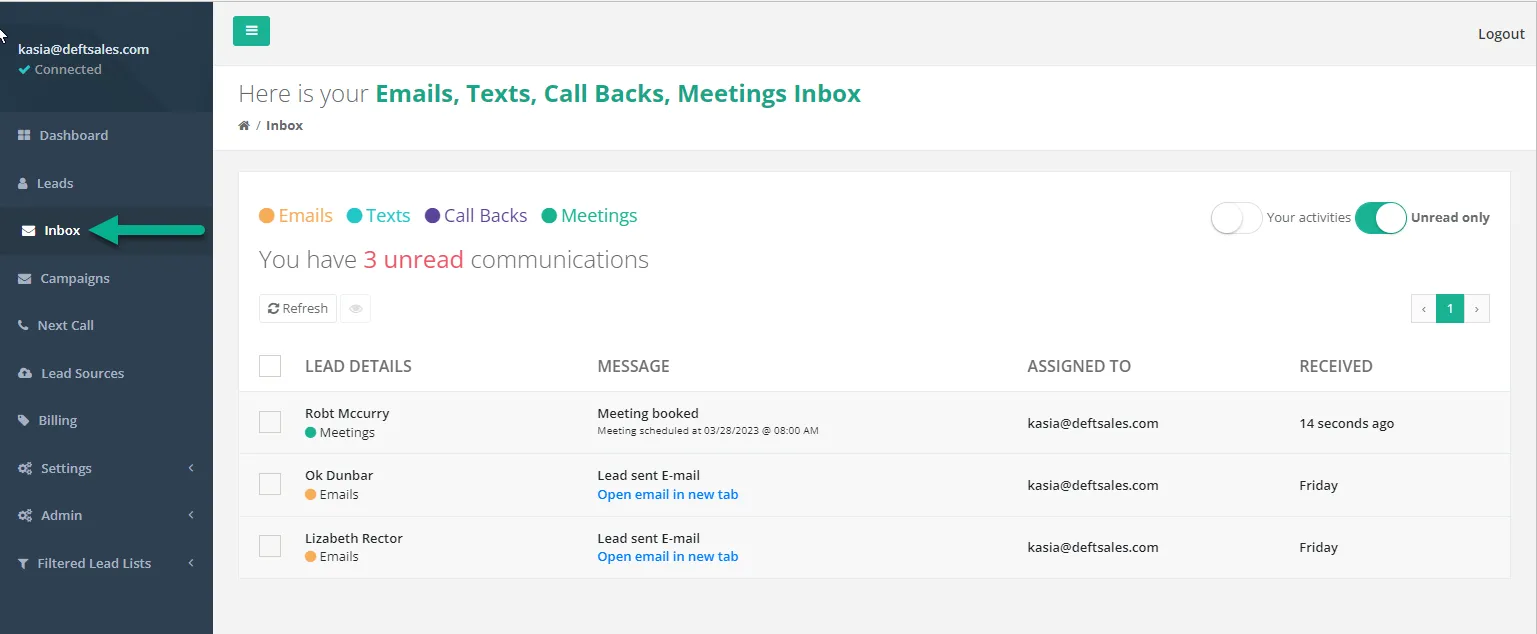This screenshot has width=1537, height=634.
Task: Click the eye mark-as-read button
Action: coord(355,309)
